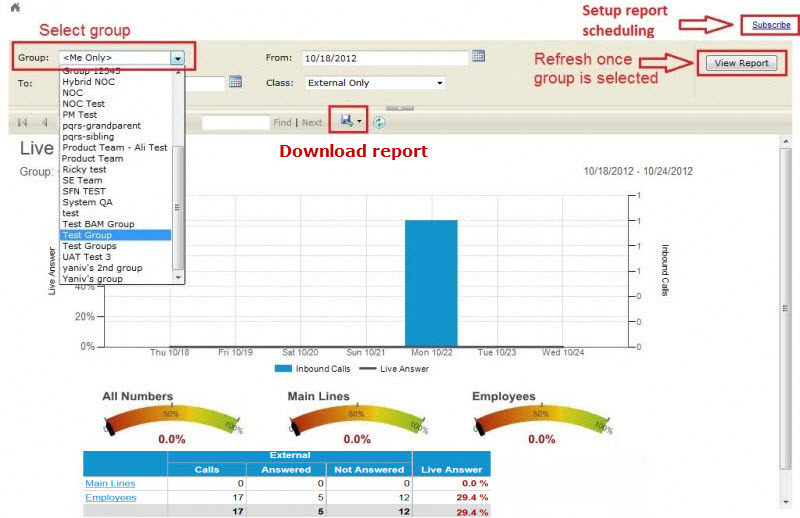Click the Subscribe link

pyautogui.click(x=771, y=24)
